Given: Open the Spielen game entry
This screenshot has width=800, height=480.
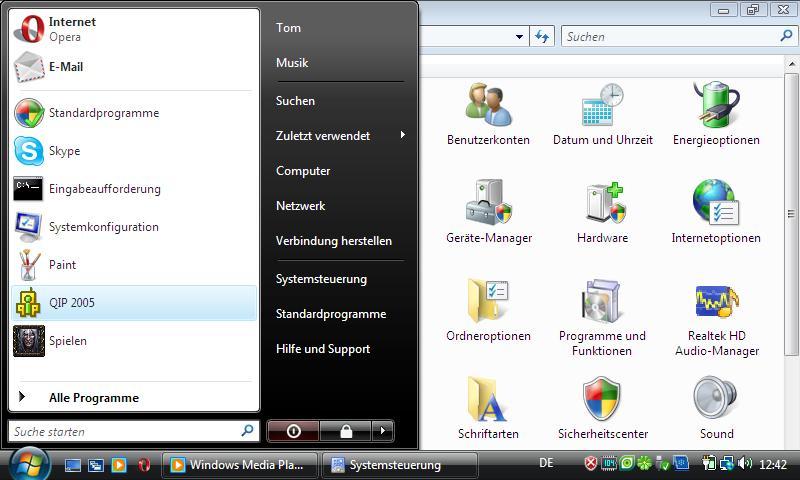Looking at the screenshot, I should click(134, 341).
